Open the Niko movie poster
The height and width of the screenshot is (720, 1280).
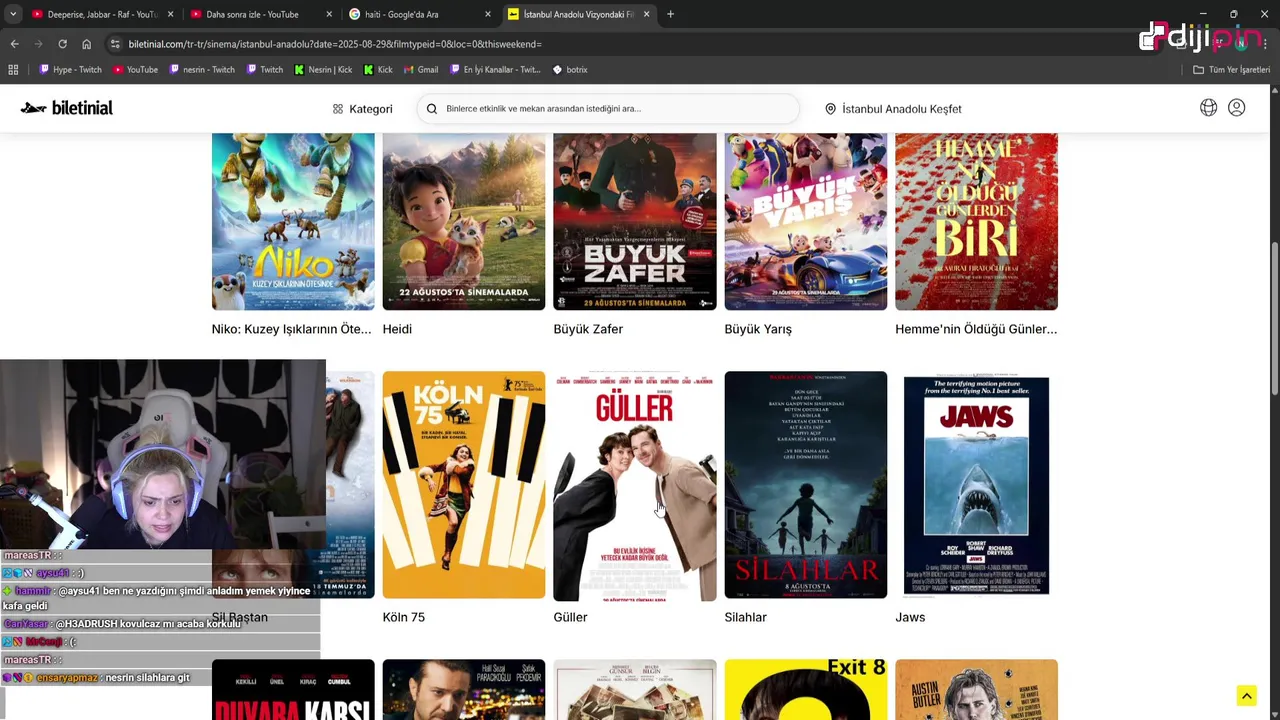point(293,221)
